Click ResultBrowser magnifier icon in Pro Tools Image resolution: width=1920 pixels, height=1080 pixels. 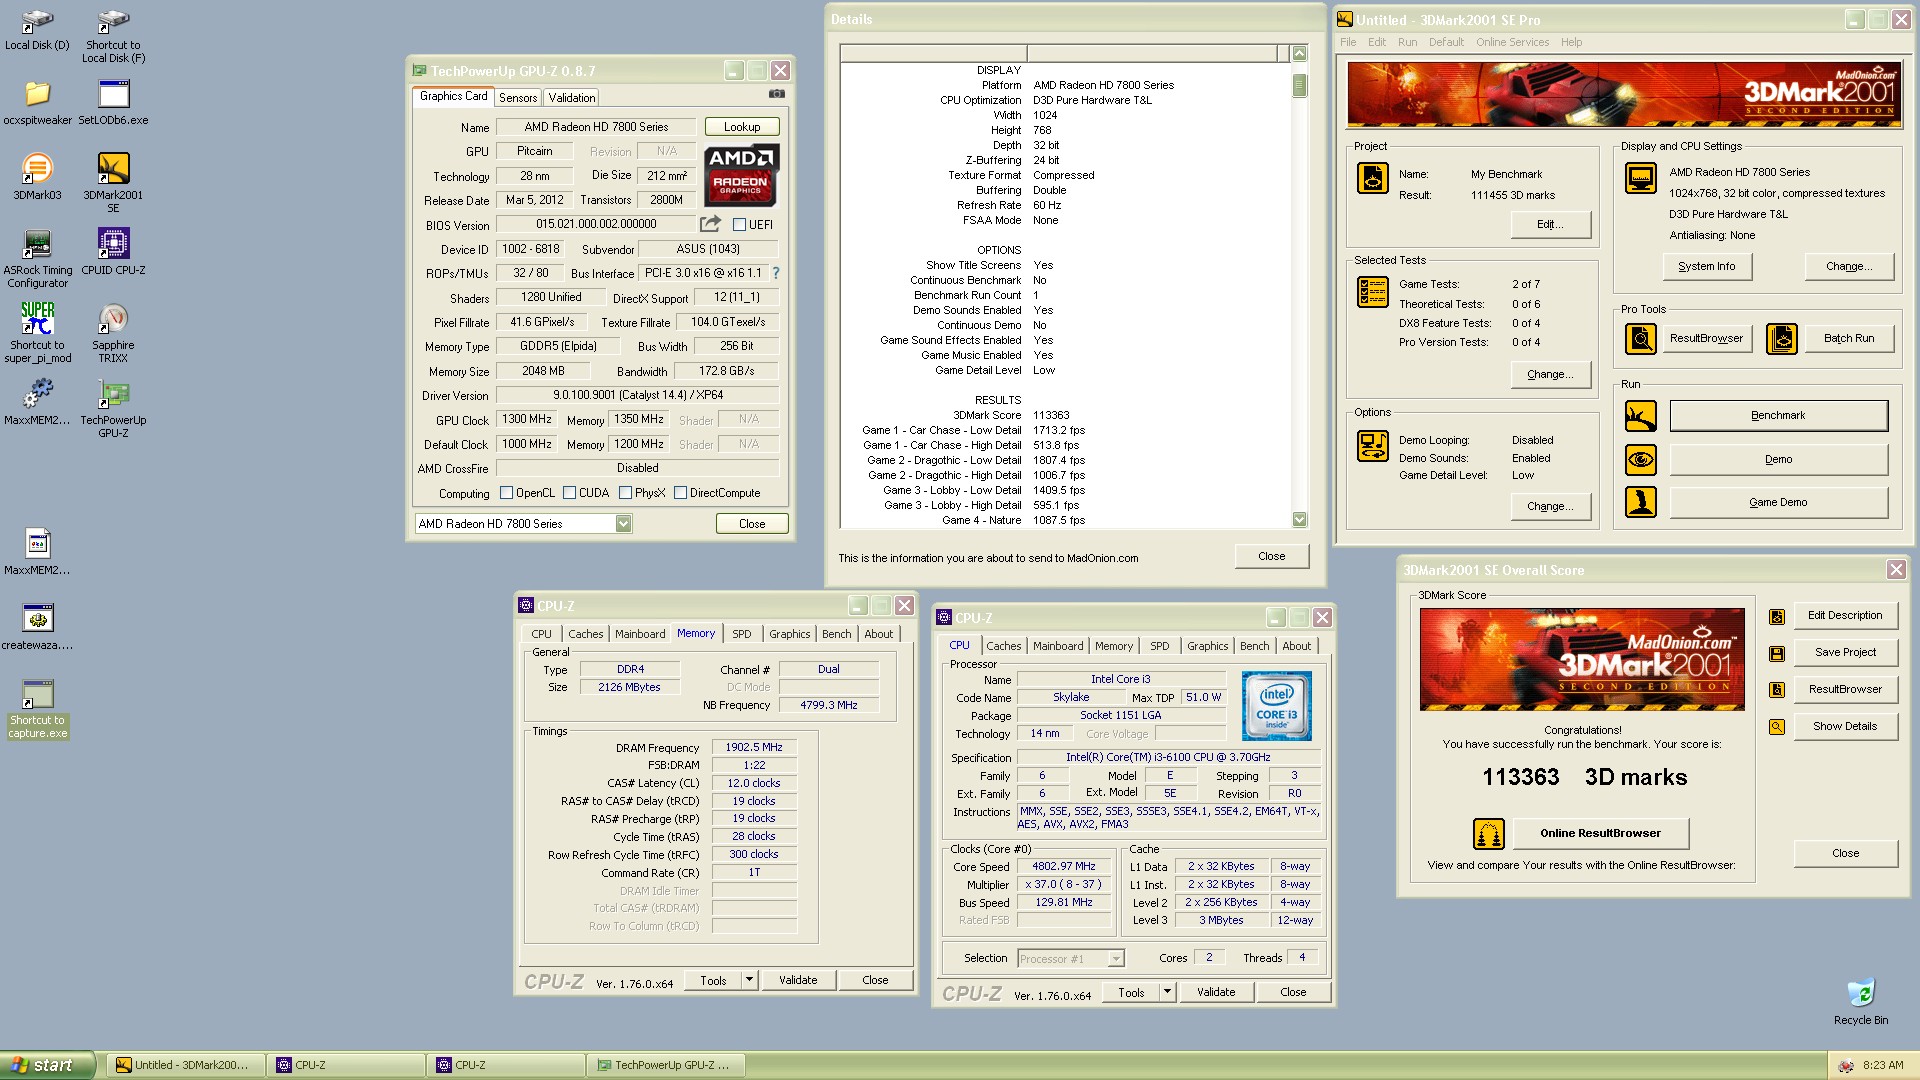(1640, 338)
